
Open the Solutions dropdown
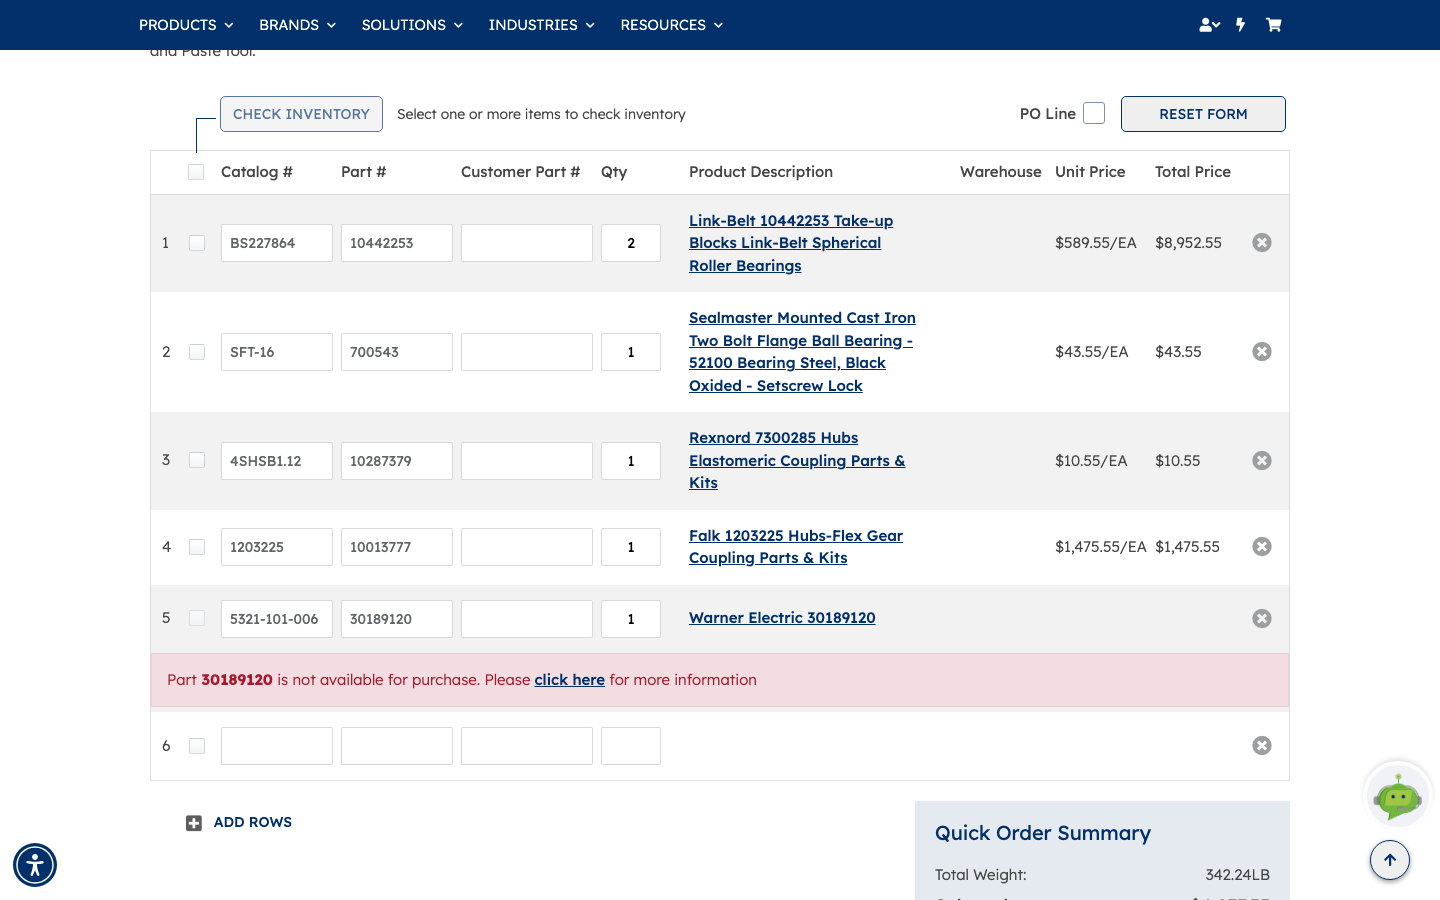(412, 25)
